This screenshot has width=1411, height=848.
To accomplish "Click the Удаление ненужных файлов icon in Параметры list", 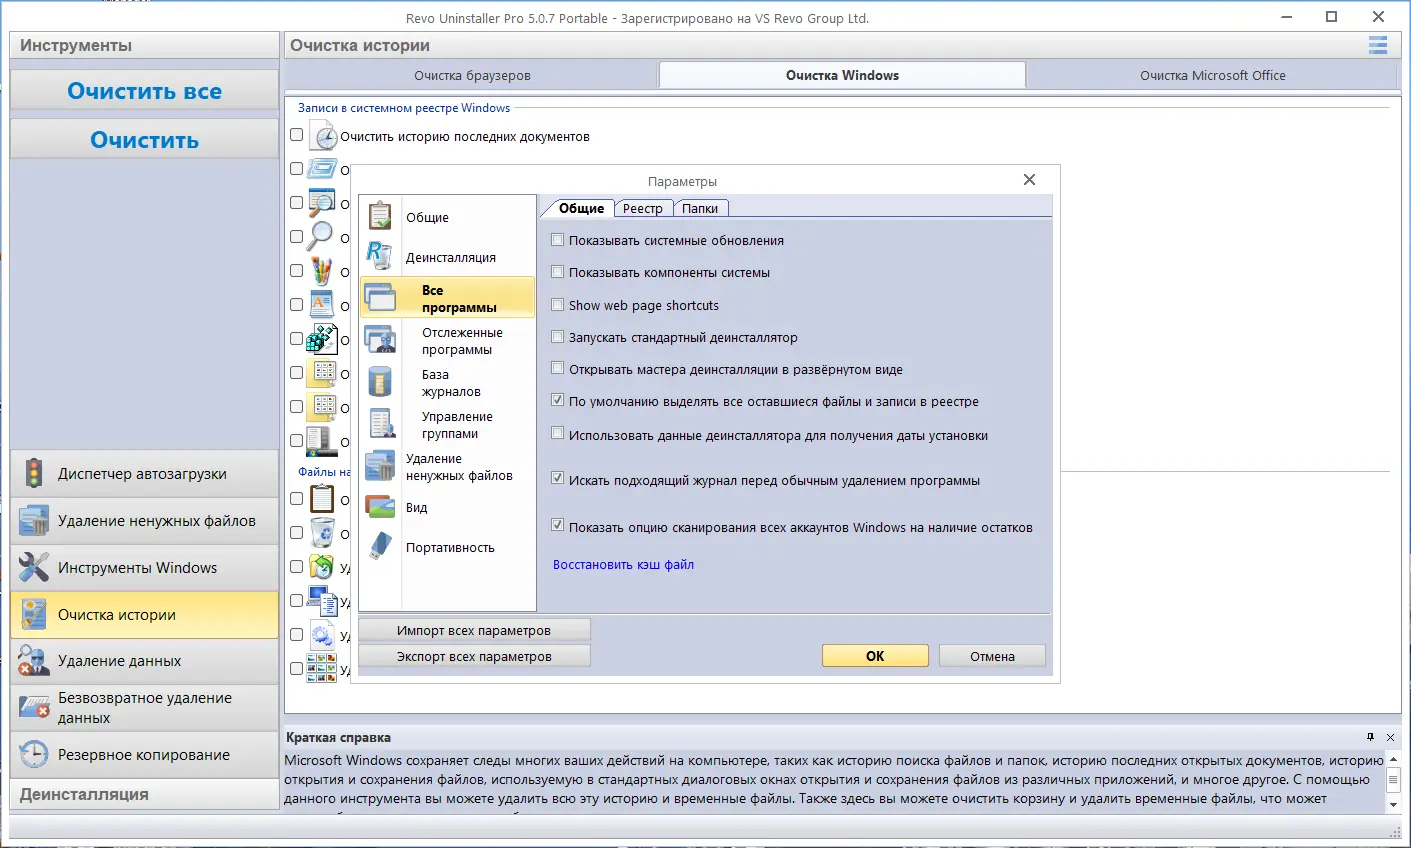I will coord(380,466).
